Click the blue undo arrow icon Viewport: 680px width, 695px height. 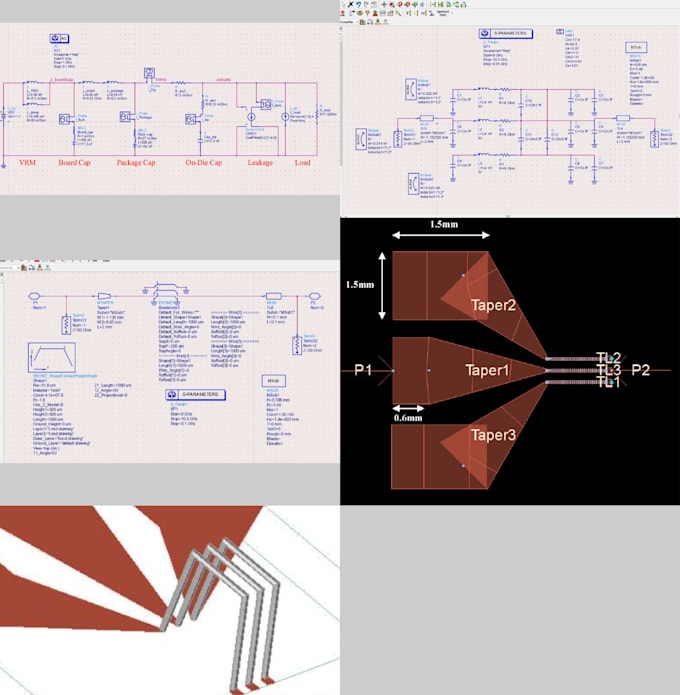coord(359,4)
